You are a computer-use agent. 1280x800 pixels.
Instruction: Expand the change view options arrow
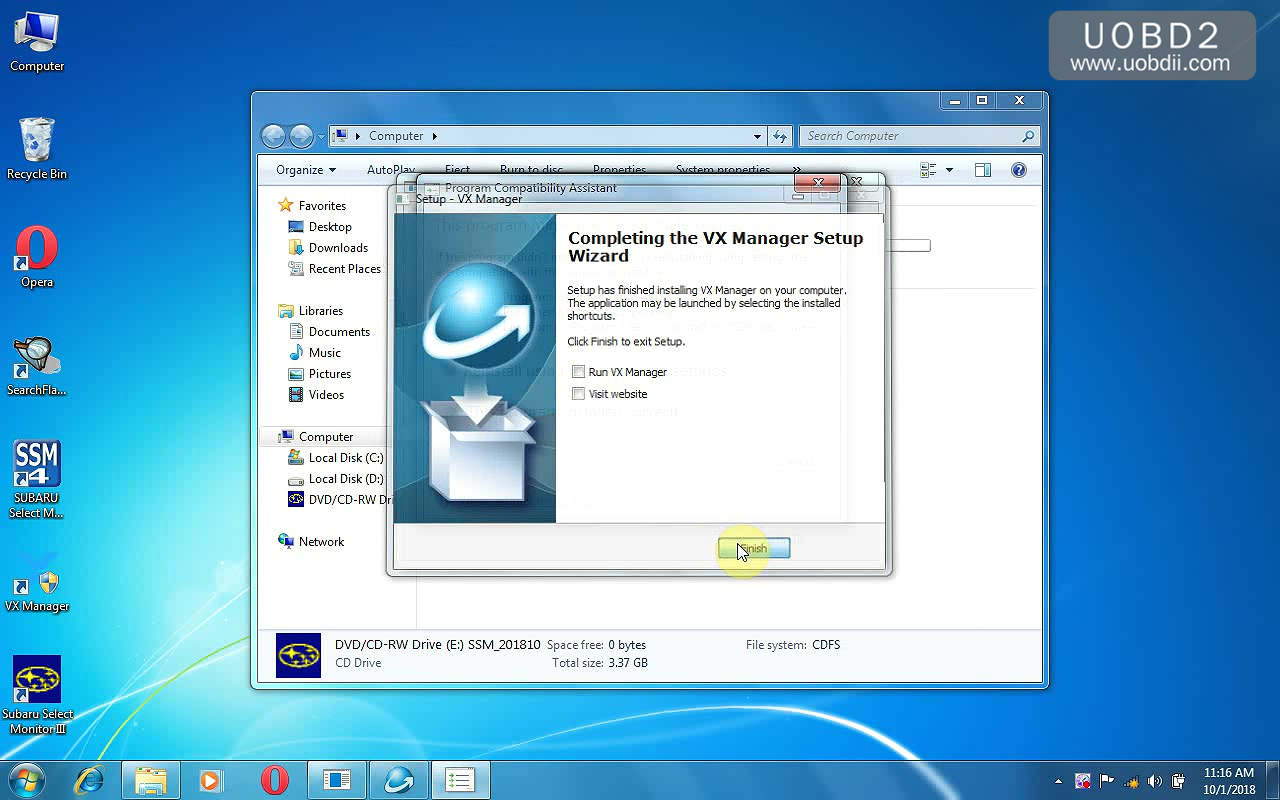949,170
